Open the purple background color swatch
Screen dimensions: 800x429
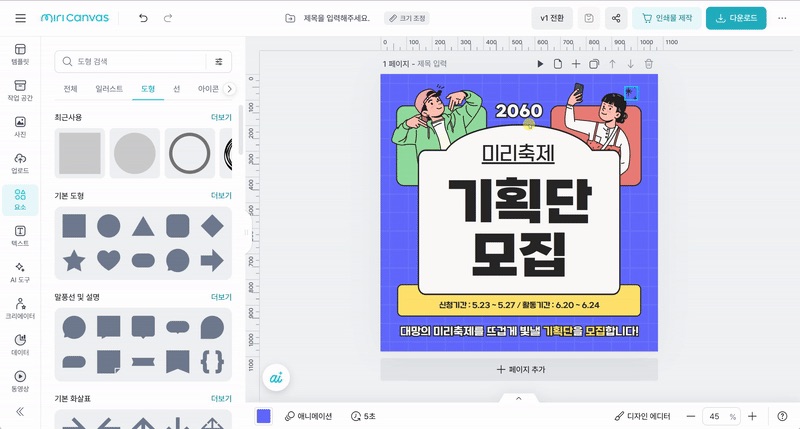(264, 416)
